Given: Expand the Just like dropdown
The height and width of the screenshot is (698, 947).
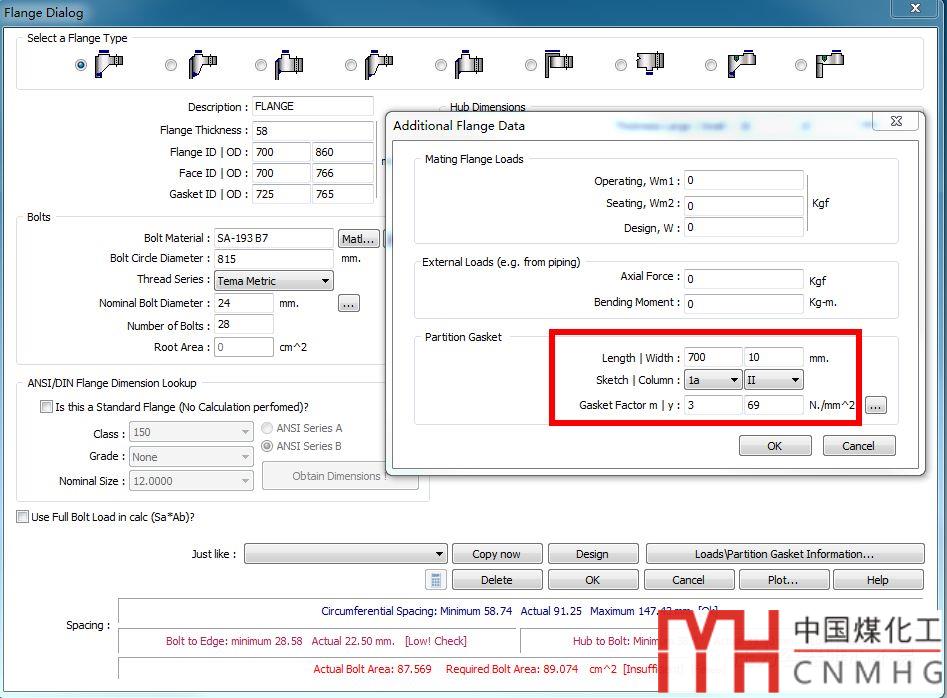Looking at the screenshot, I should click(345, 554).
